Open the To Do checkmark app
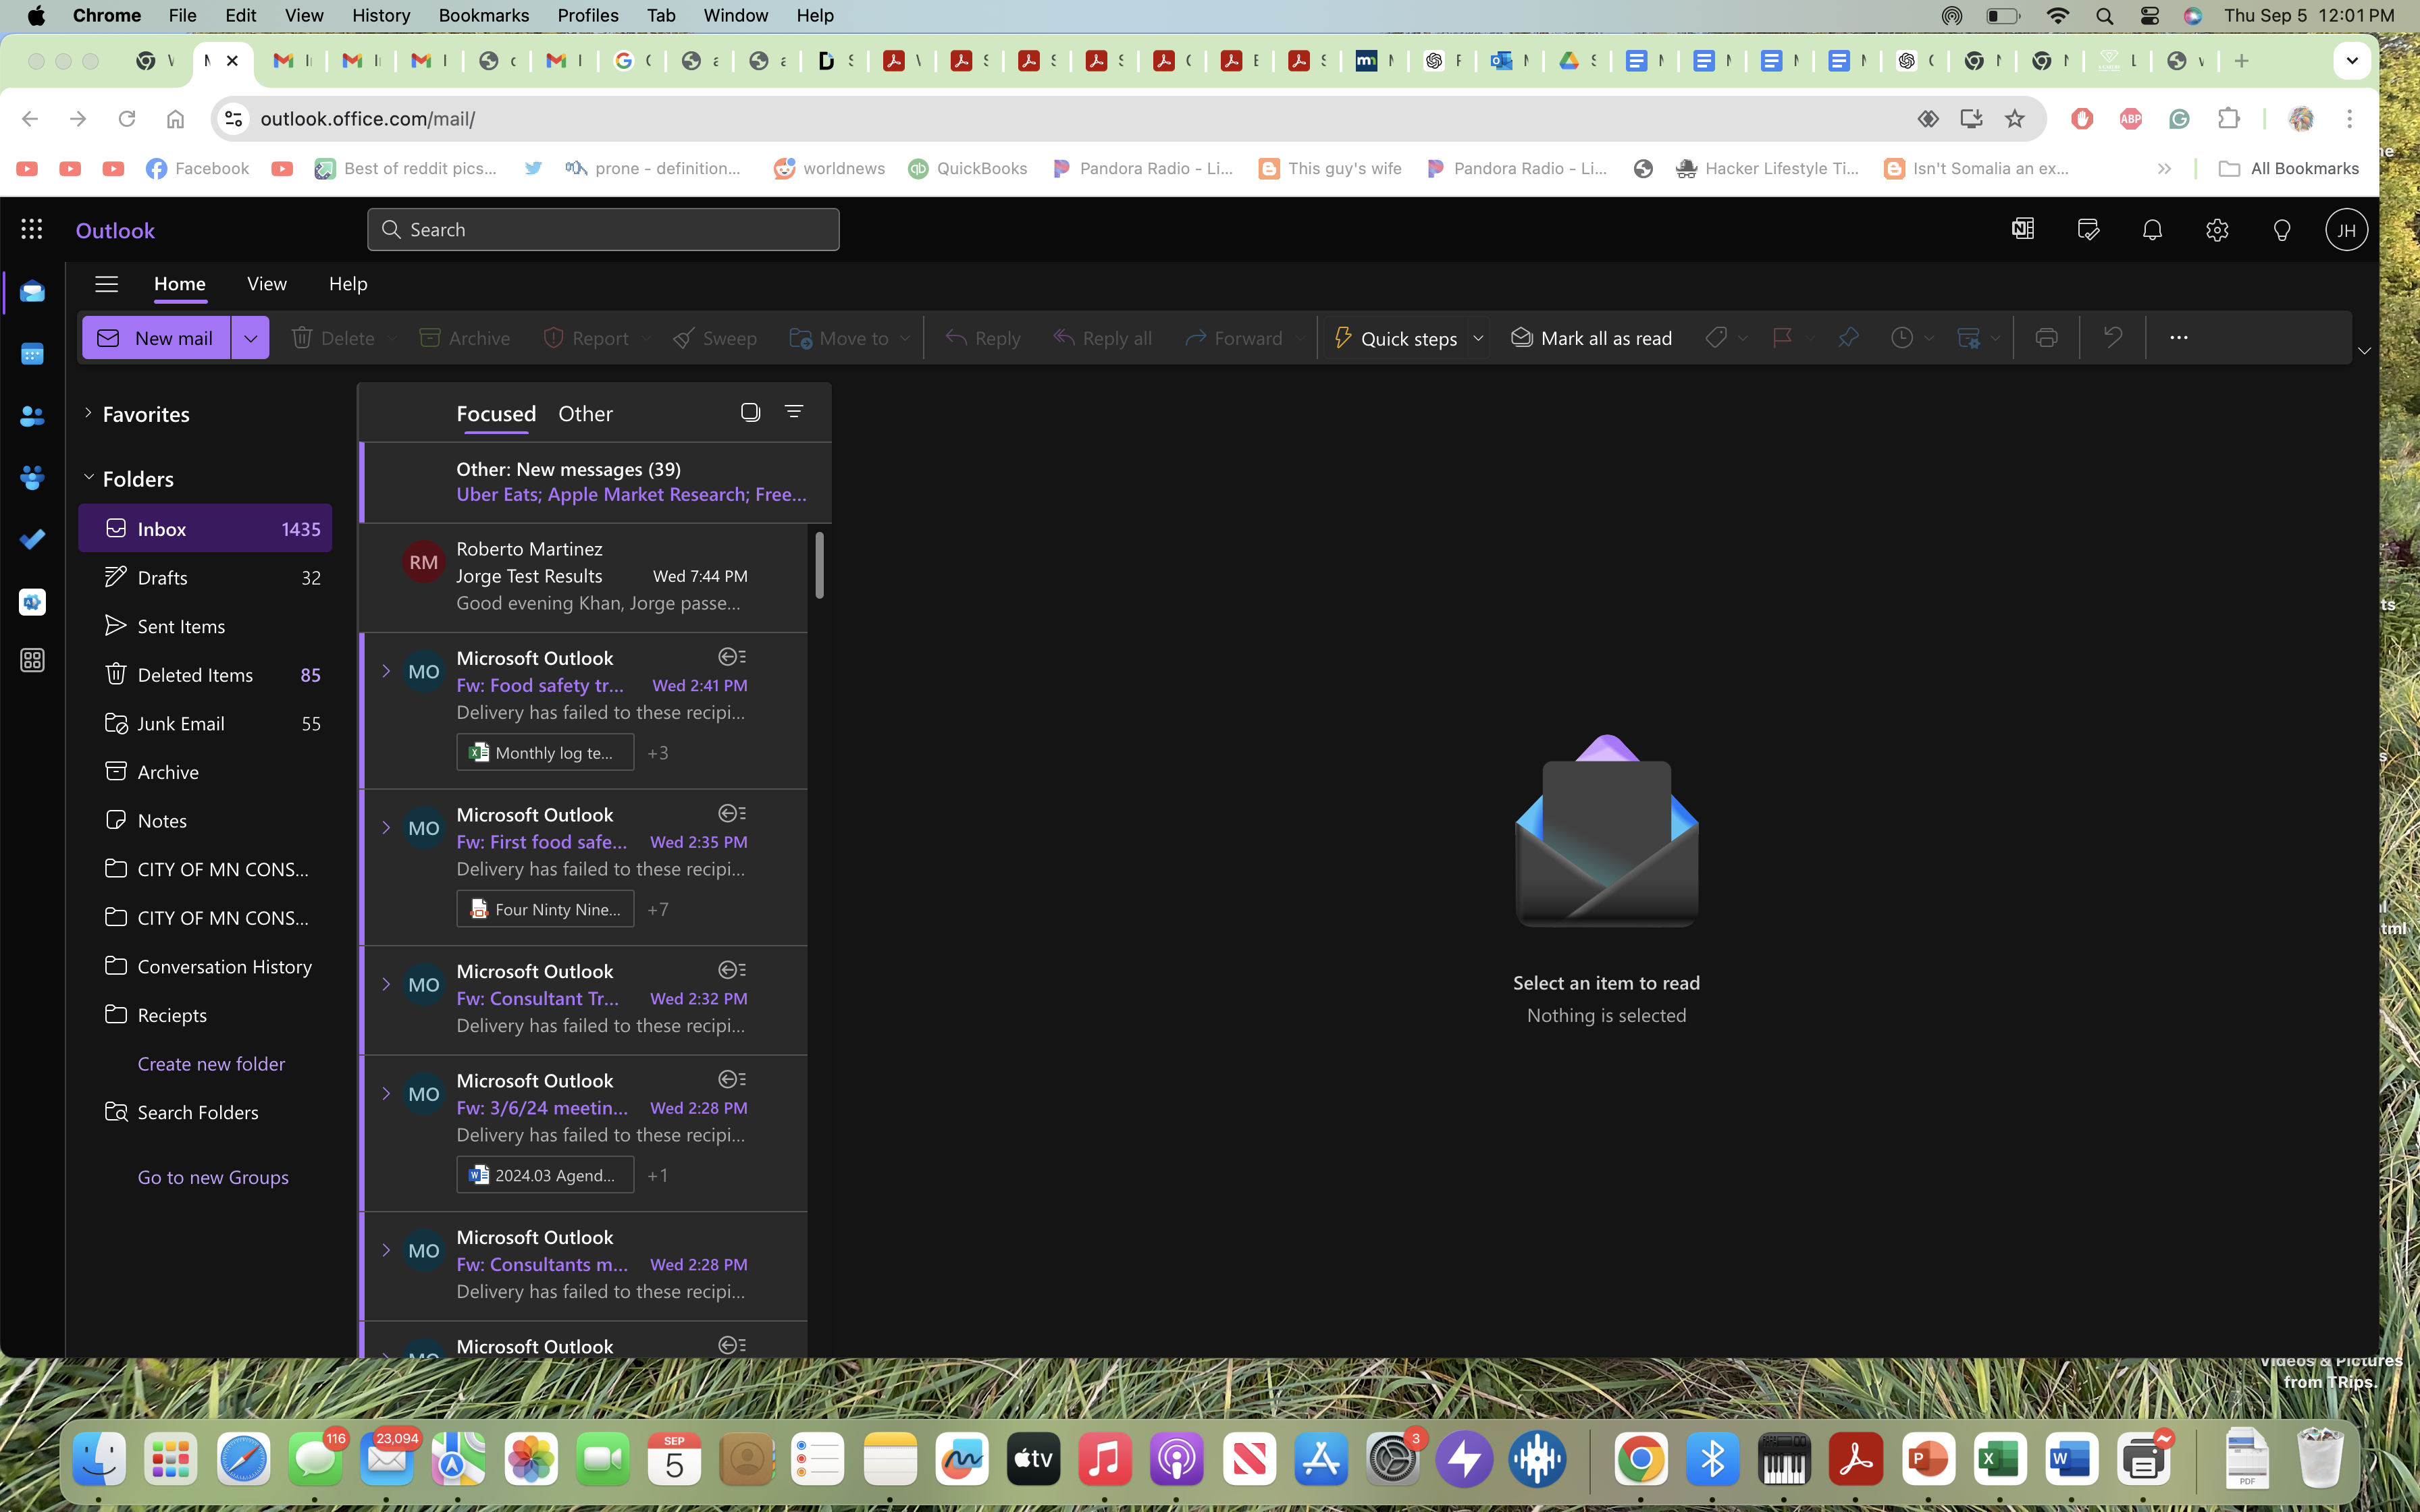 [x=32, y=540]
